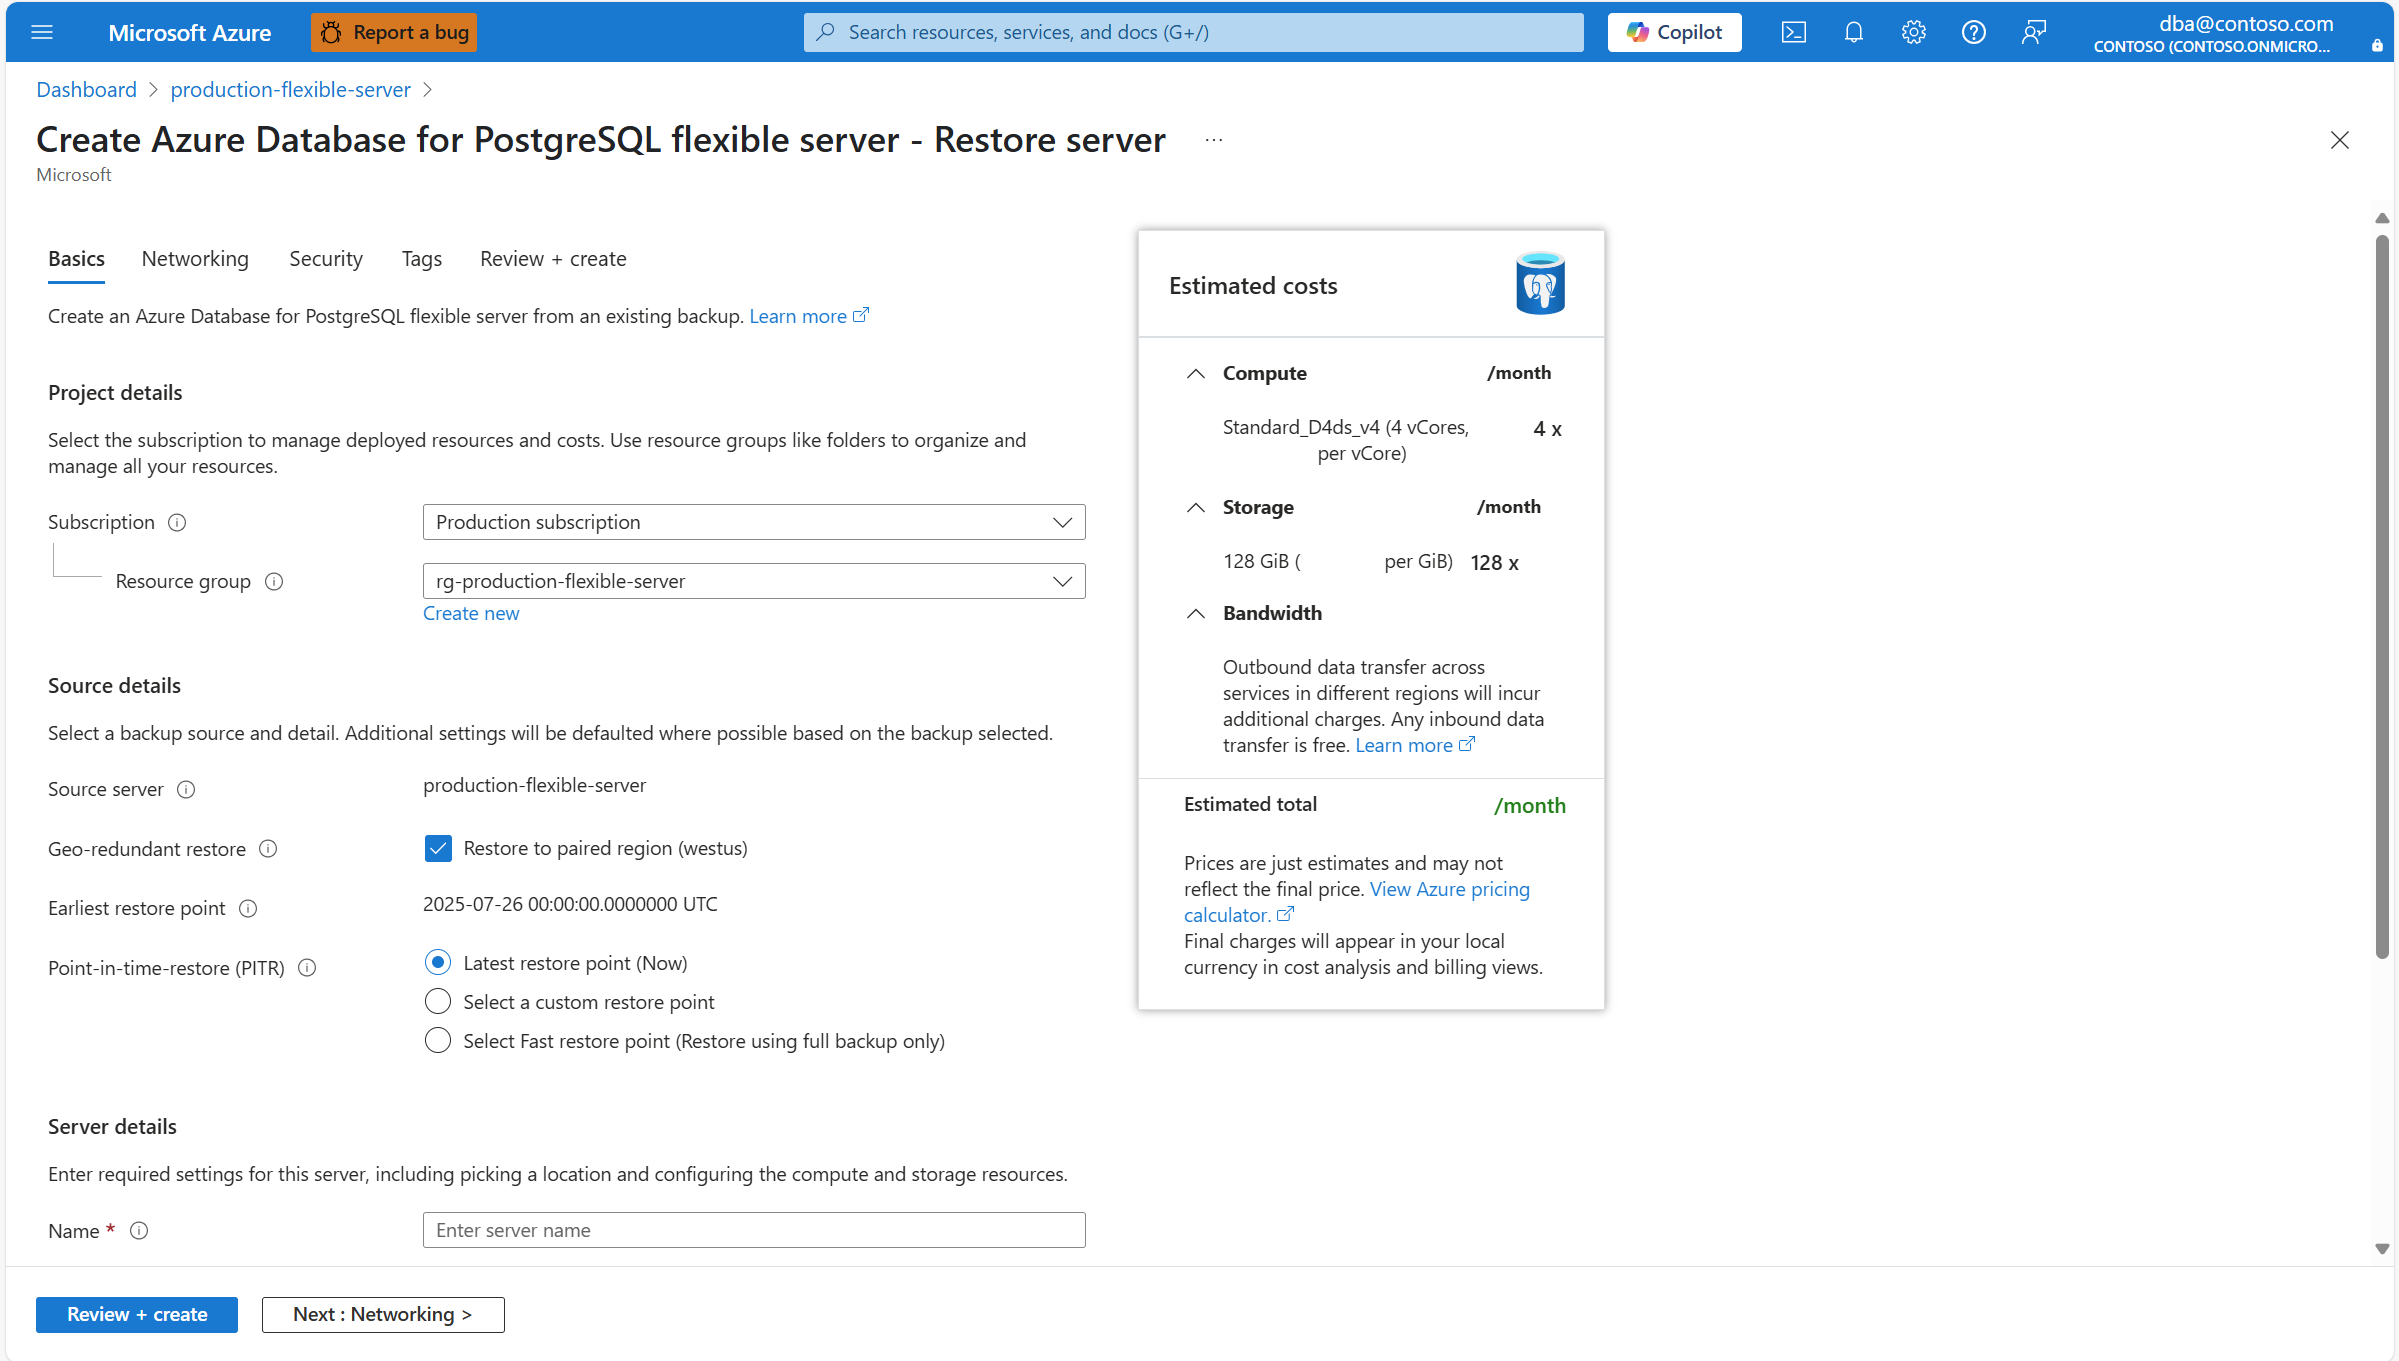
Task: Uncheck Restore to paired region checkbox
Action: point(438,848)
